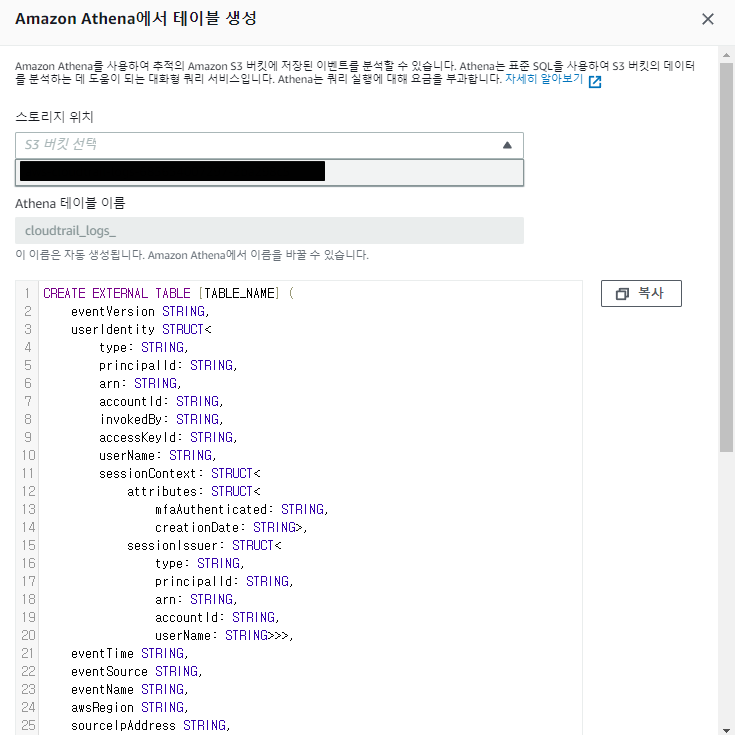Image resolution: width=735 pixels, height=735 pixels.
Task: Click the sourceIpAddress STRING line
Action: (151, 726)
